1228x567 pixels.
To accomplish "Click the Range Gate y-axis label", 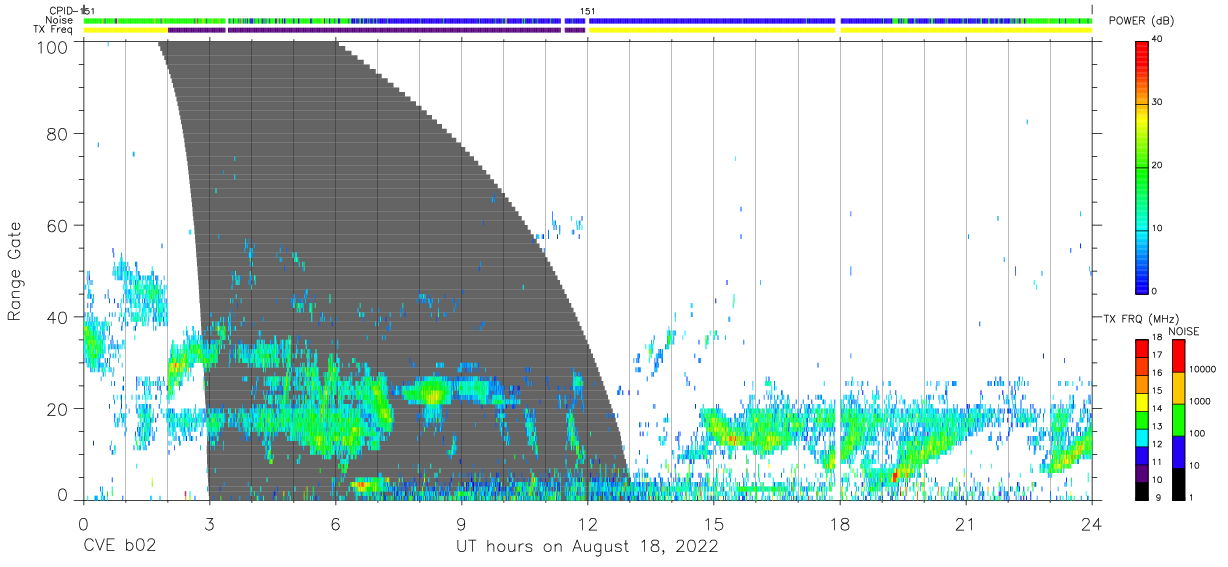I will 15,271.
